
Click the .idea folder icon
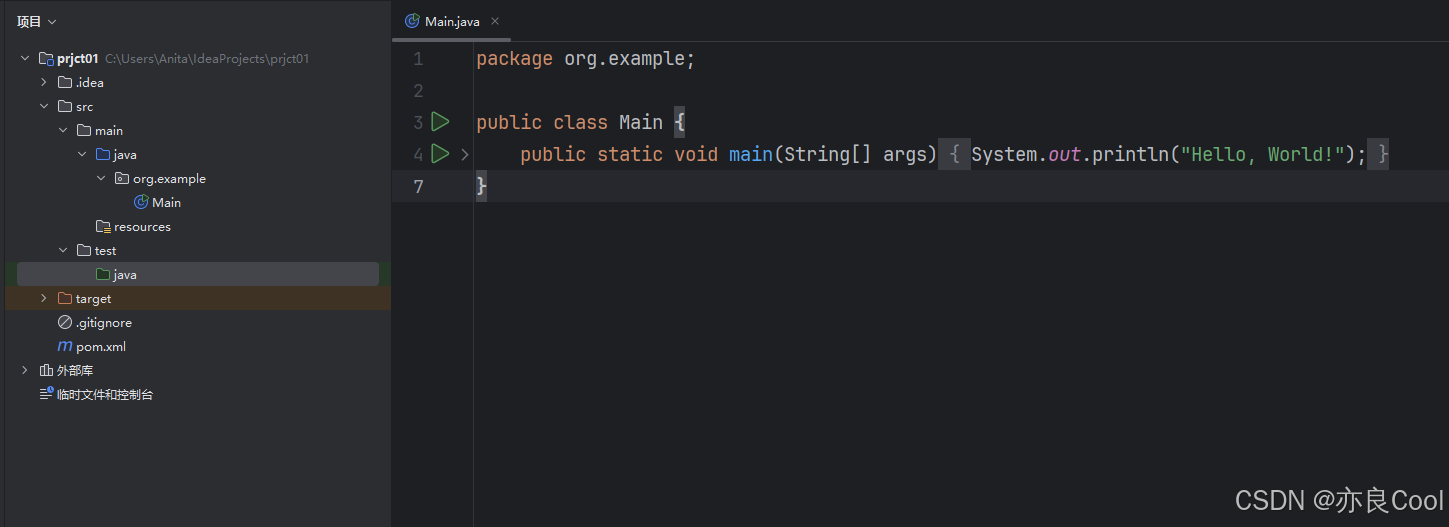point(65,83)
